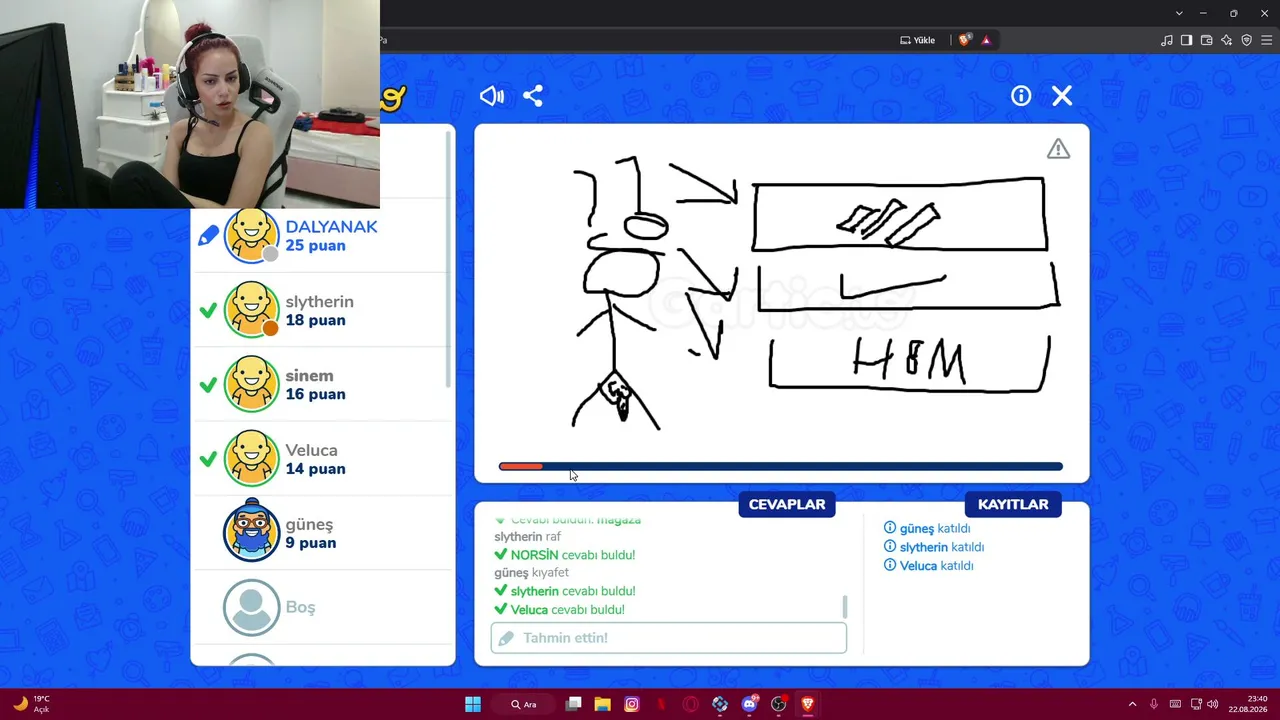Mute the game sound with speaker icon
The width and height of the screenshot is (1280, 720).
point(491,96)
